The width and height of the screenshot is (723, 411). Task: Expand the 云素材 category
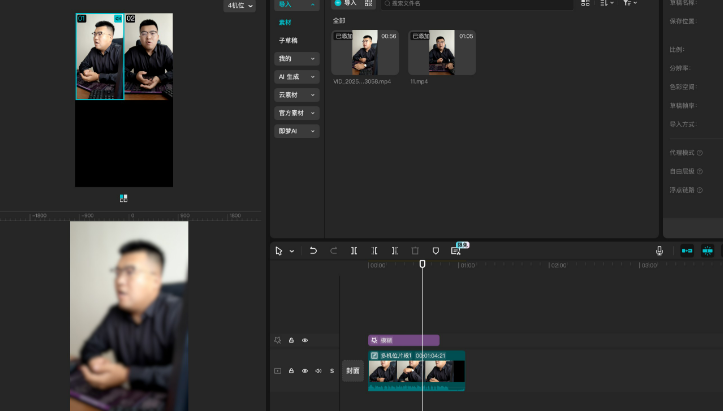(296, 95)
